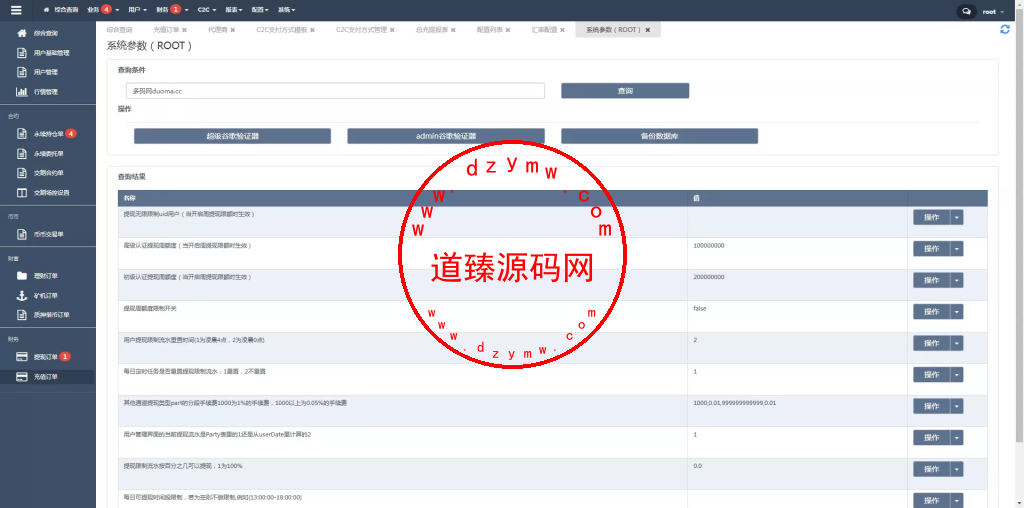Focus the query input containing duoma.cc
Viewport: 1024px width, 508px height.
click(336, 91)
